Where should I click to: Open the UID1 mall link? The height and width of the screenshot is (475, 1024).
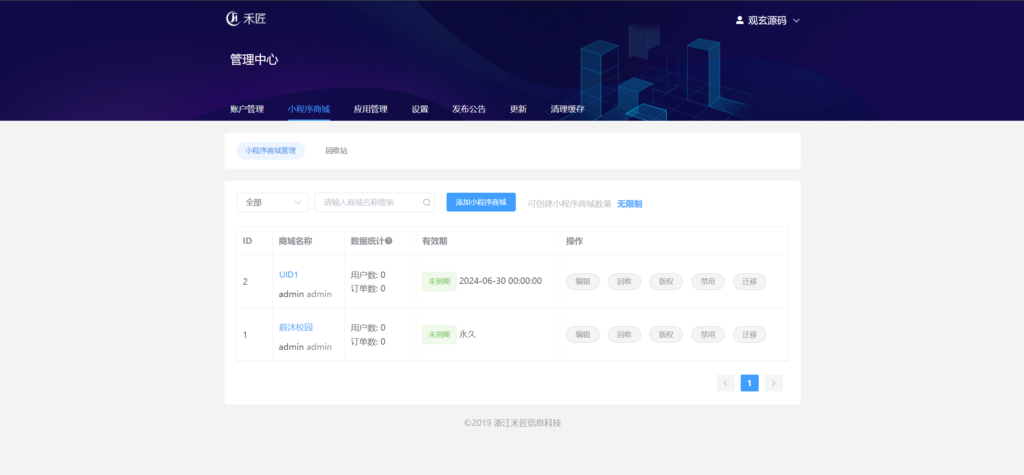click(x=289, y=274)
